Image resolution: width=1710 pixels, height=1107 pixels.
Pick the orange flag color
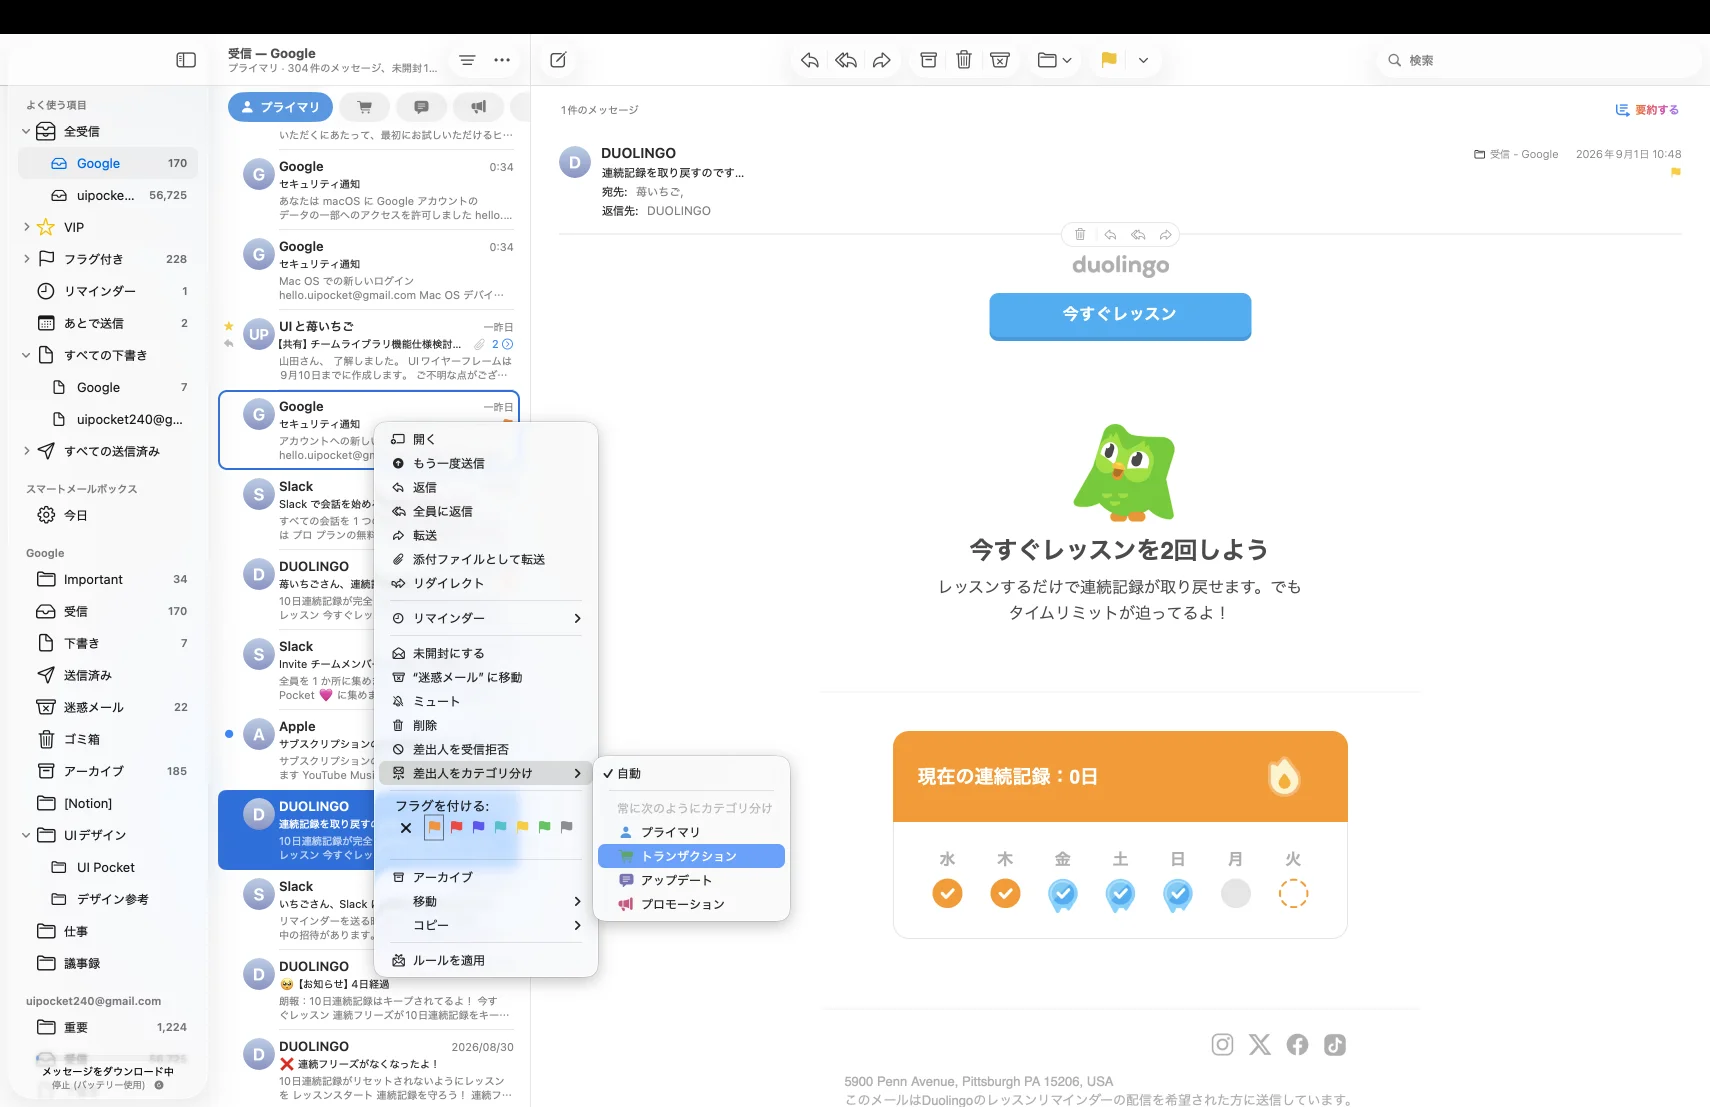434,827
